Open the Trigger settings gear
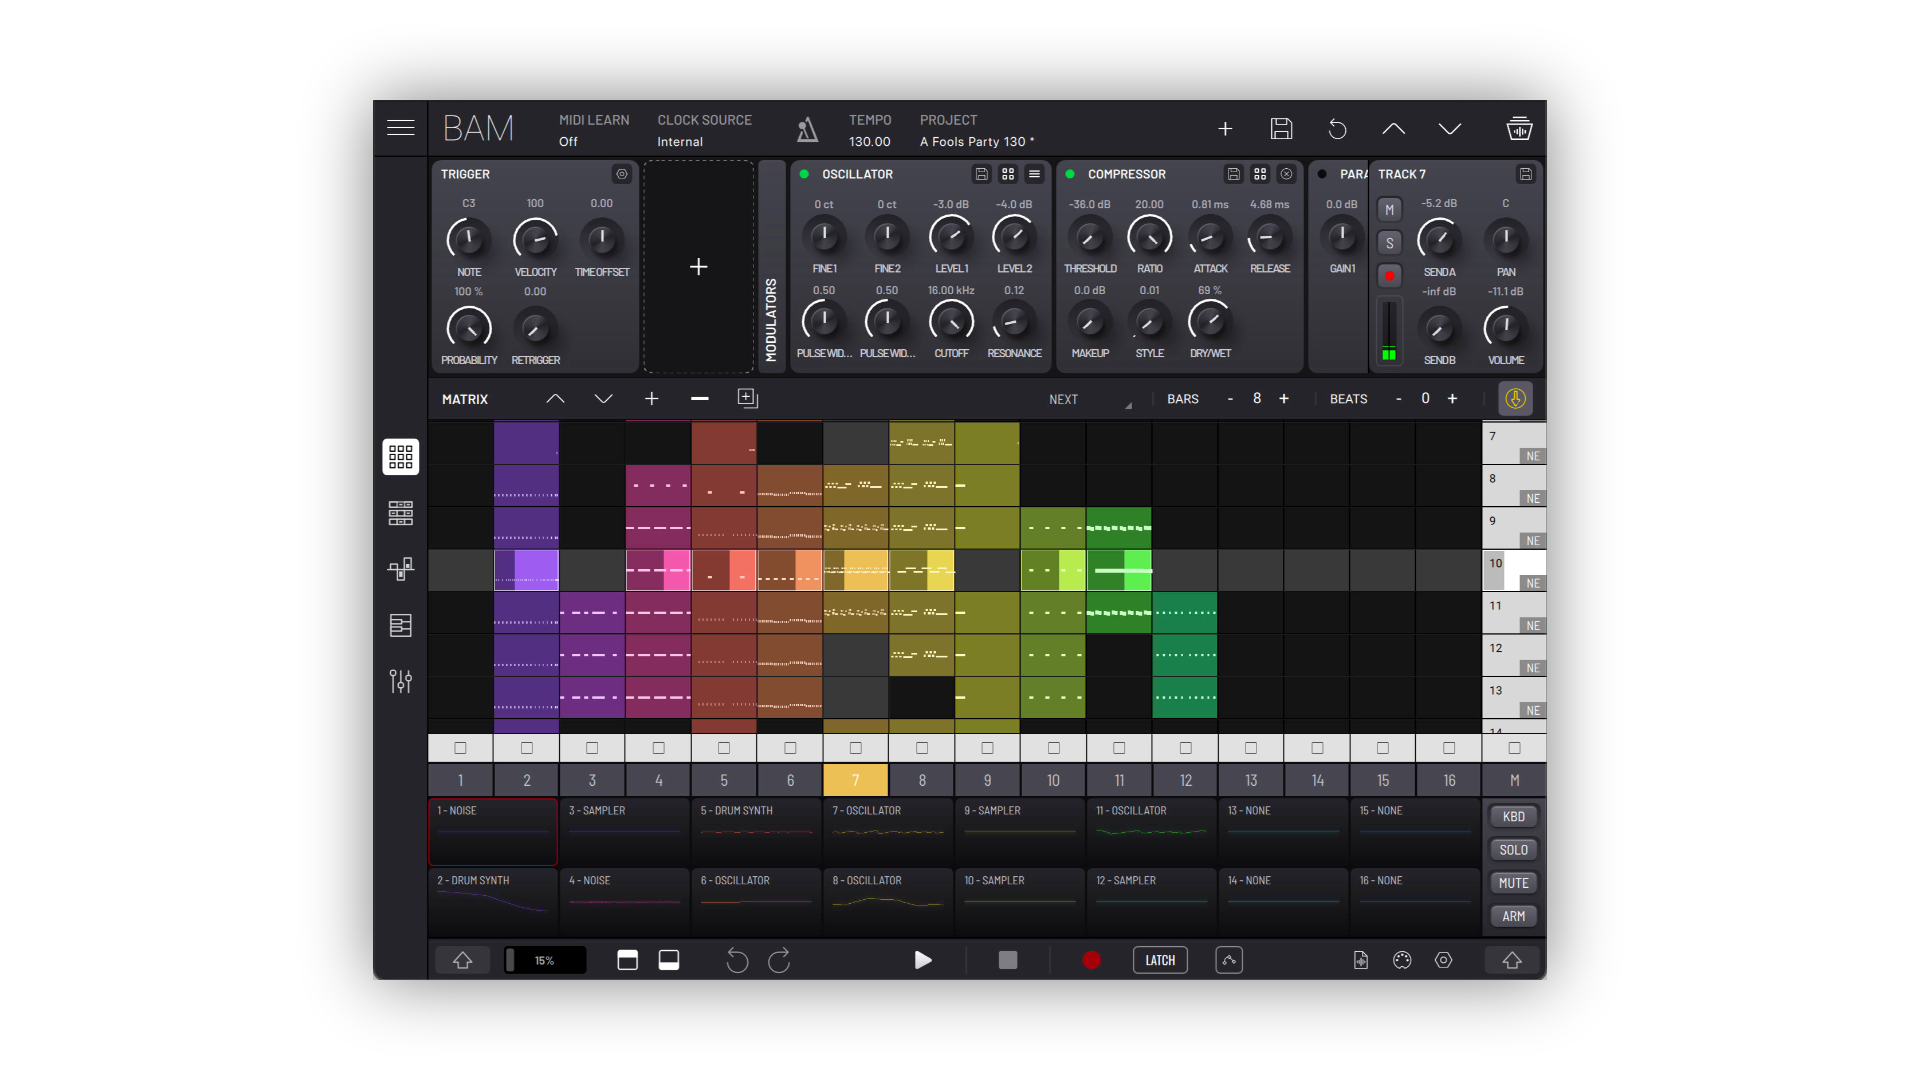Viewport: 1920px width, 1080px height. 622,174
